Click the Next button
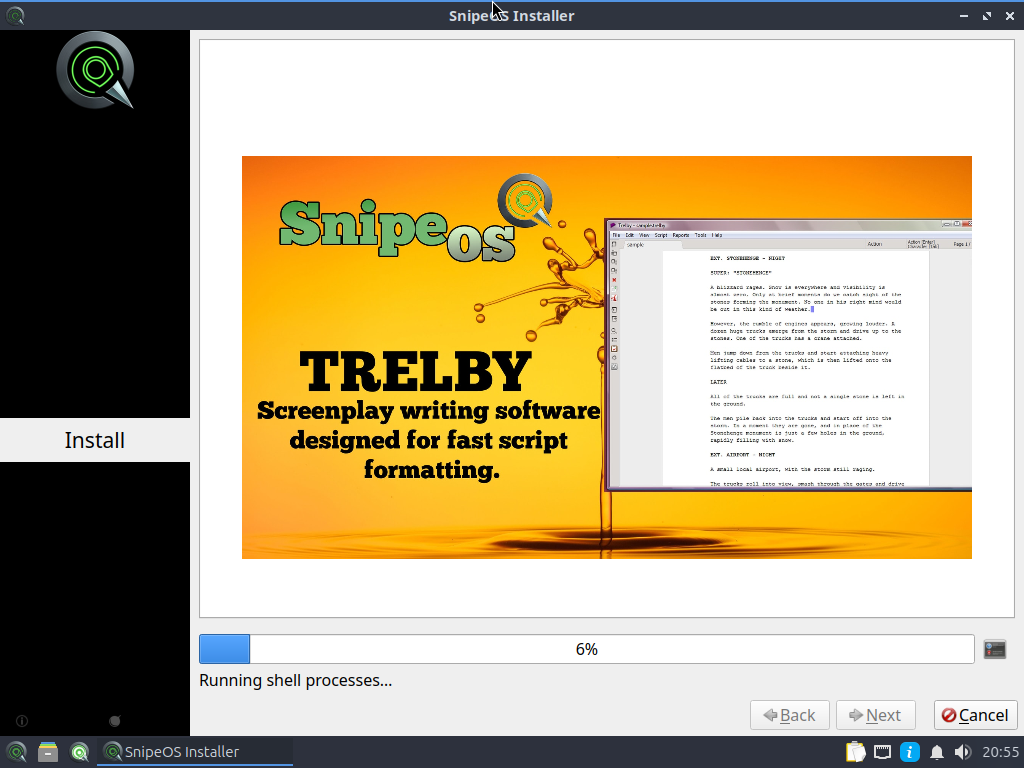1024x768 pixels. tap(876, 715)
